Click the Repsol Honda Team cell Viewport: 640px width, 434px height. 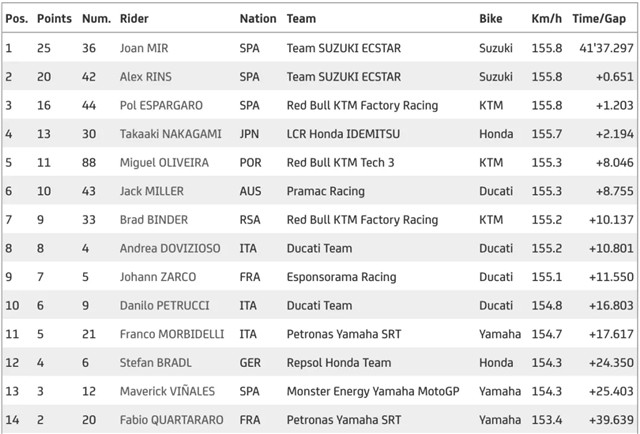tap(339, 363)
